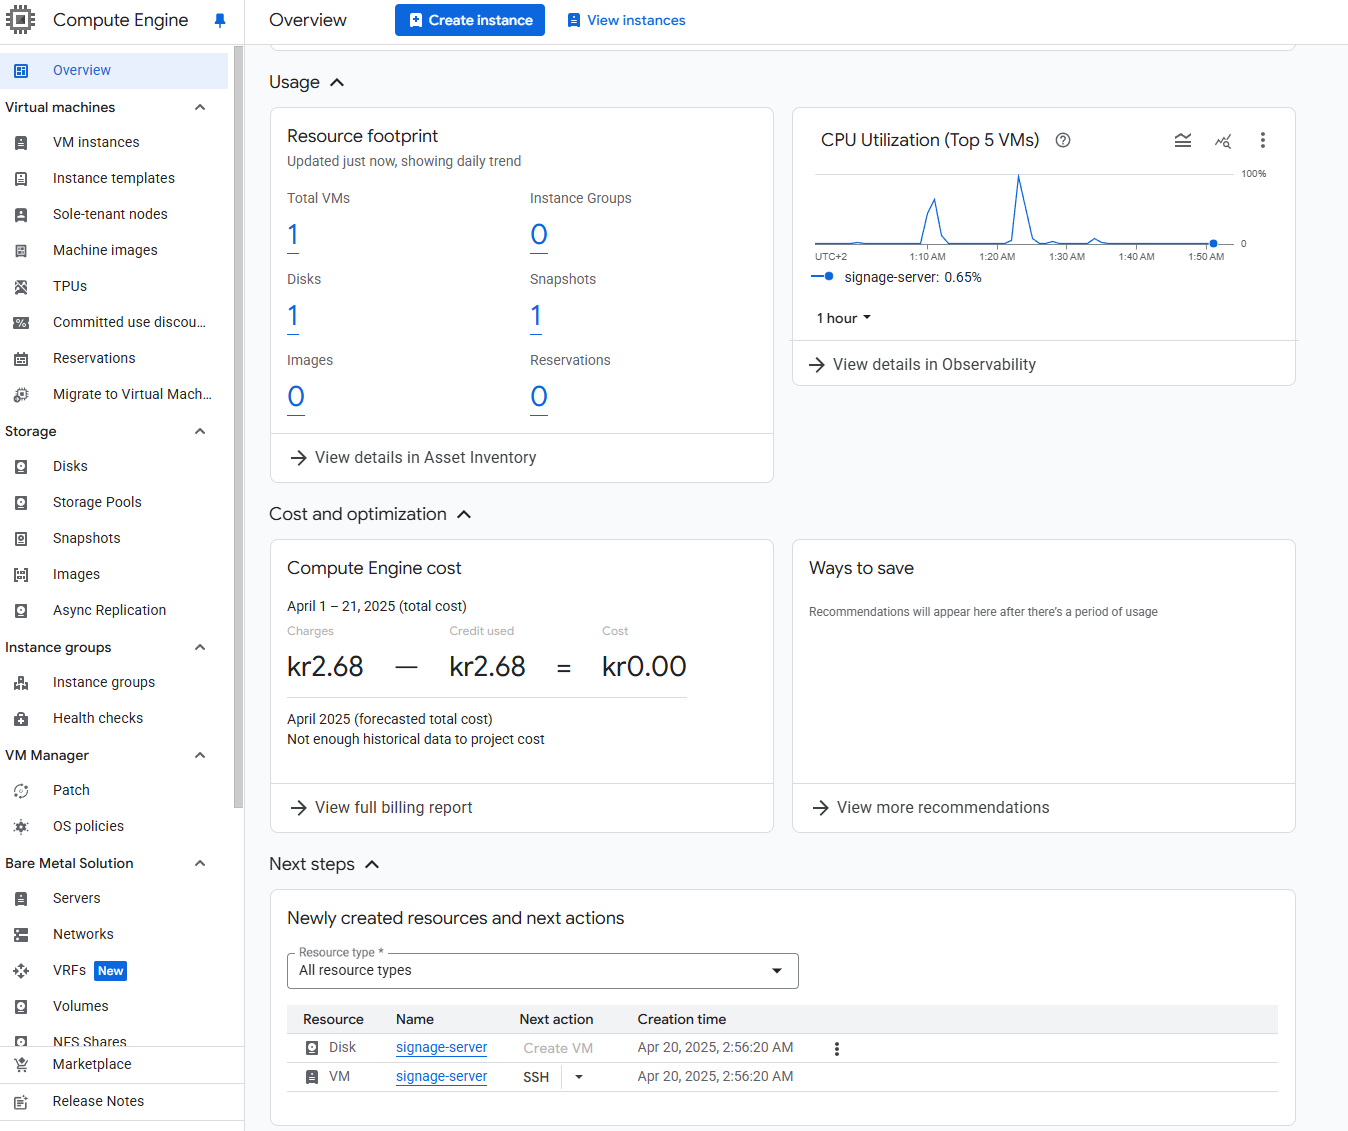1348x1131 pixels.
Task: Click the Storage Pools icon
Action: click(21, 503)
